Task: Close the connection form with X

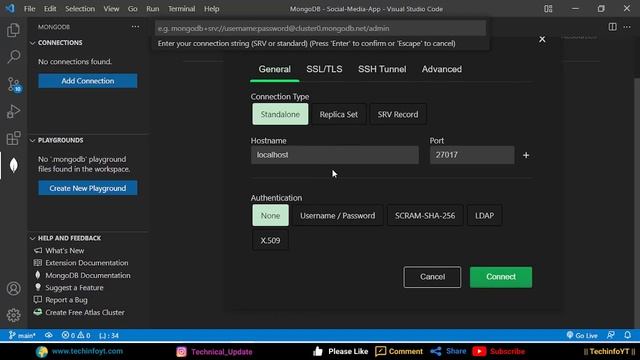Action: [x=542, y=39]
